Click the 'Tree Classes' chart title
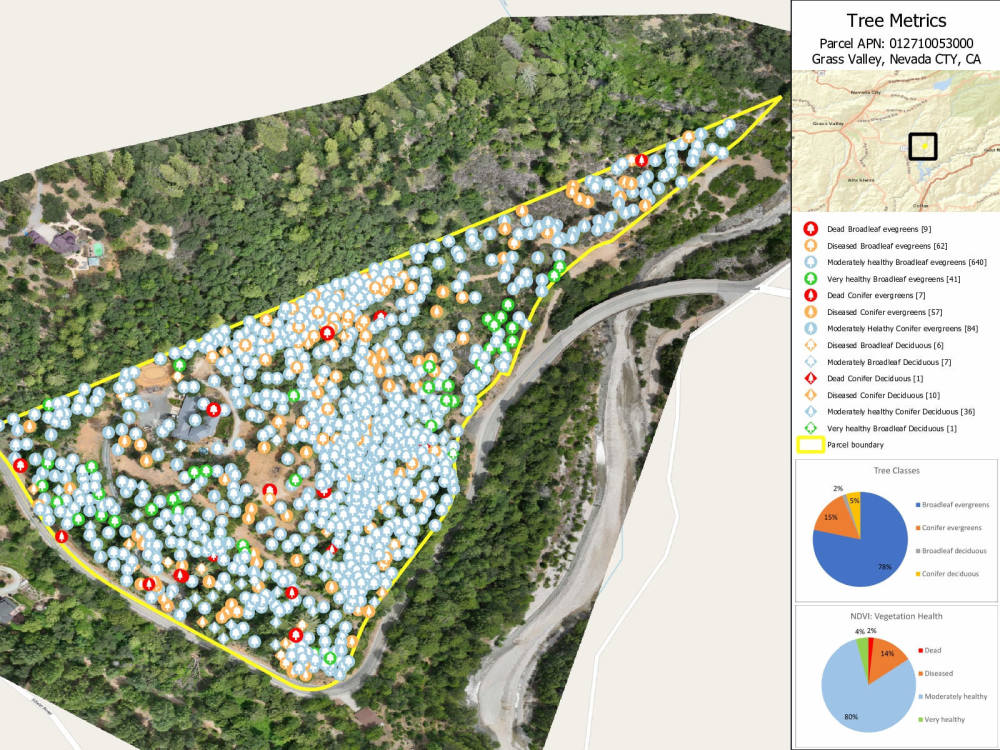This screenshot has width=1000, height=750. [896, 471]
